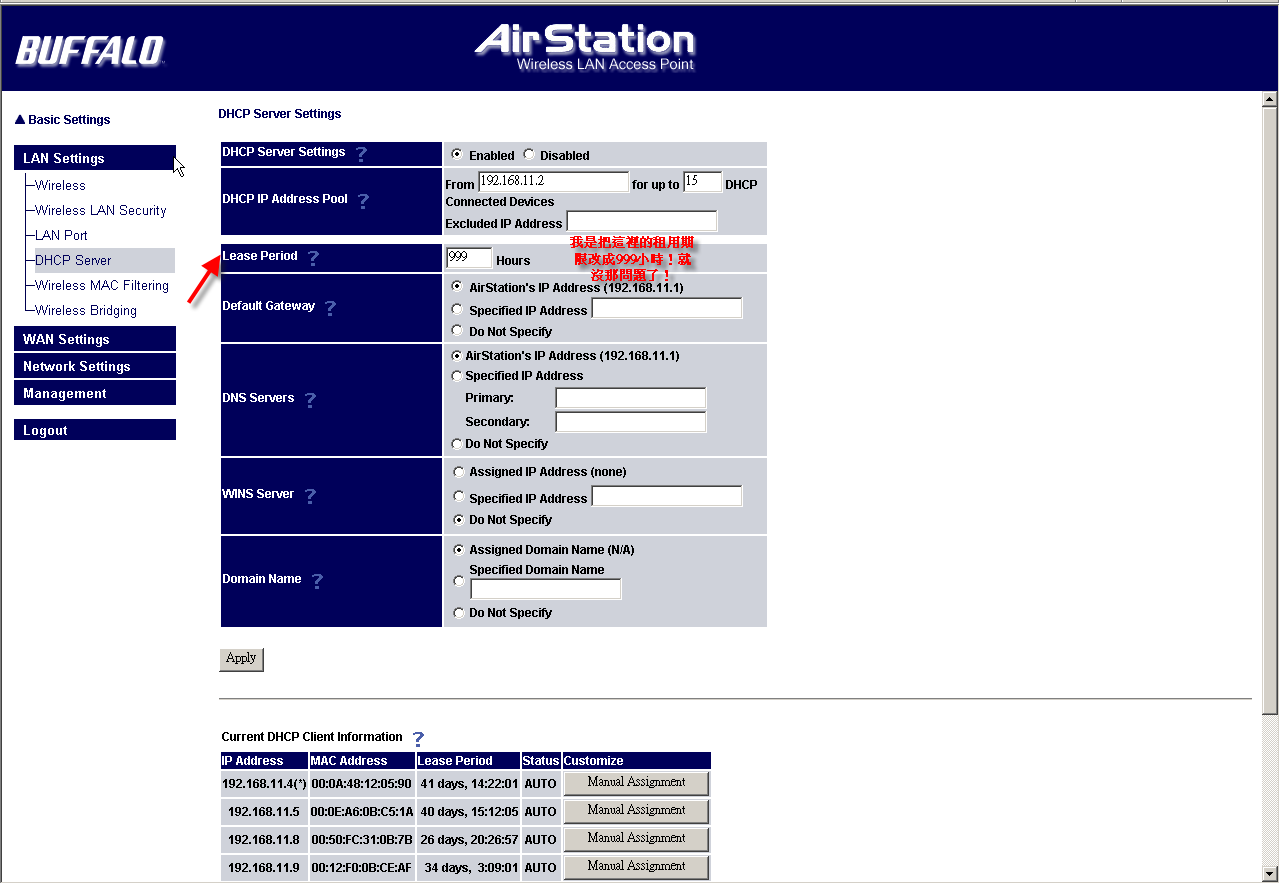The height and width of the screenshot is (883, 1280).
Task: Click MAC address 00:12:F0:0B:CE:AF
Action: pos(362,868)
